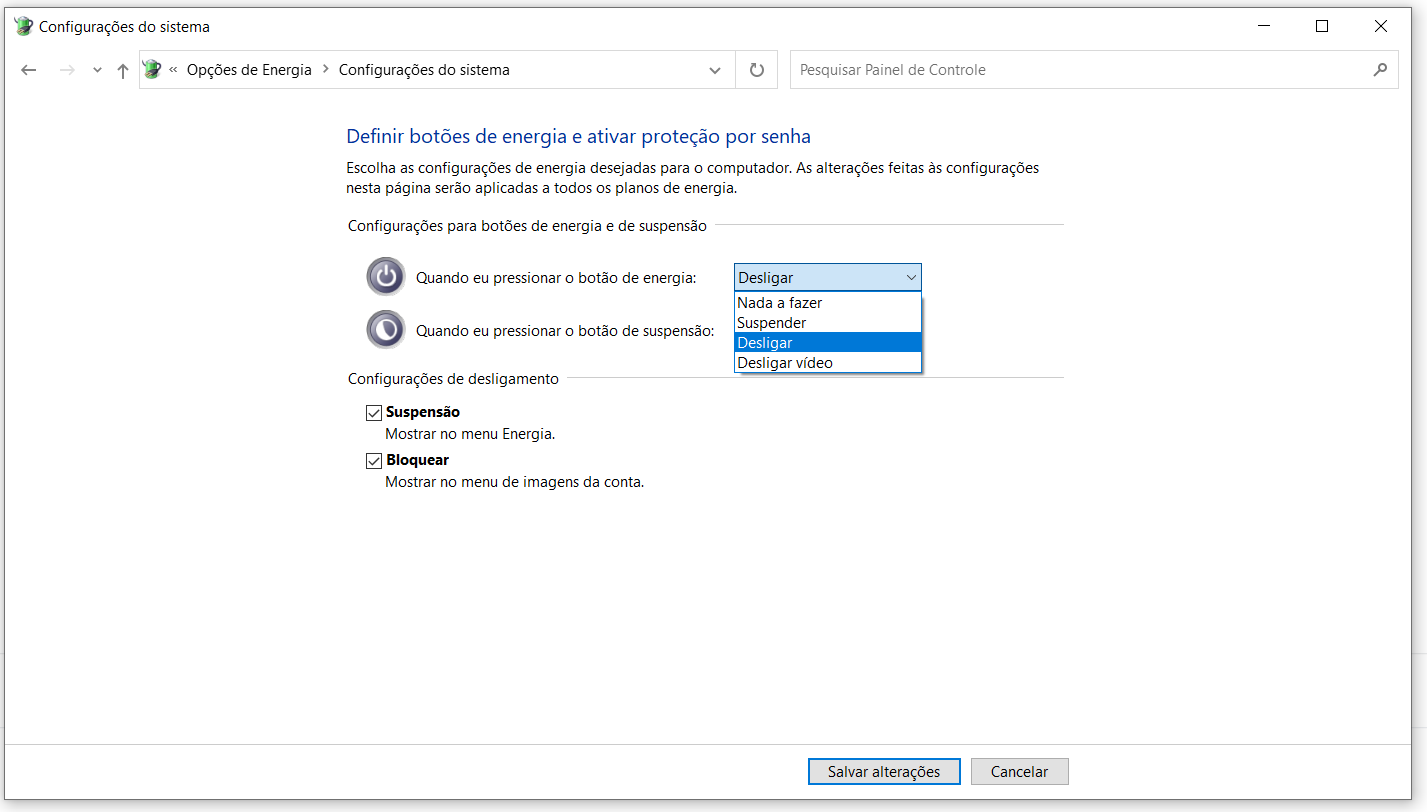
Task: Open the recent locations chevron
Action: [x=97, y=71]
